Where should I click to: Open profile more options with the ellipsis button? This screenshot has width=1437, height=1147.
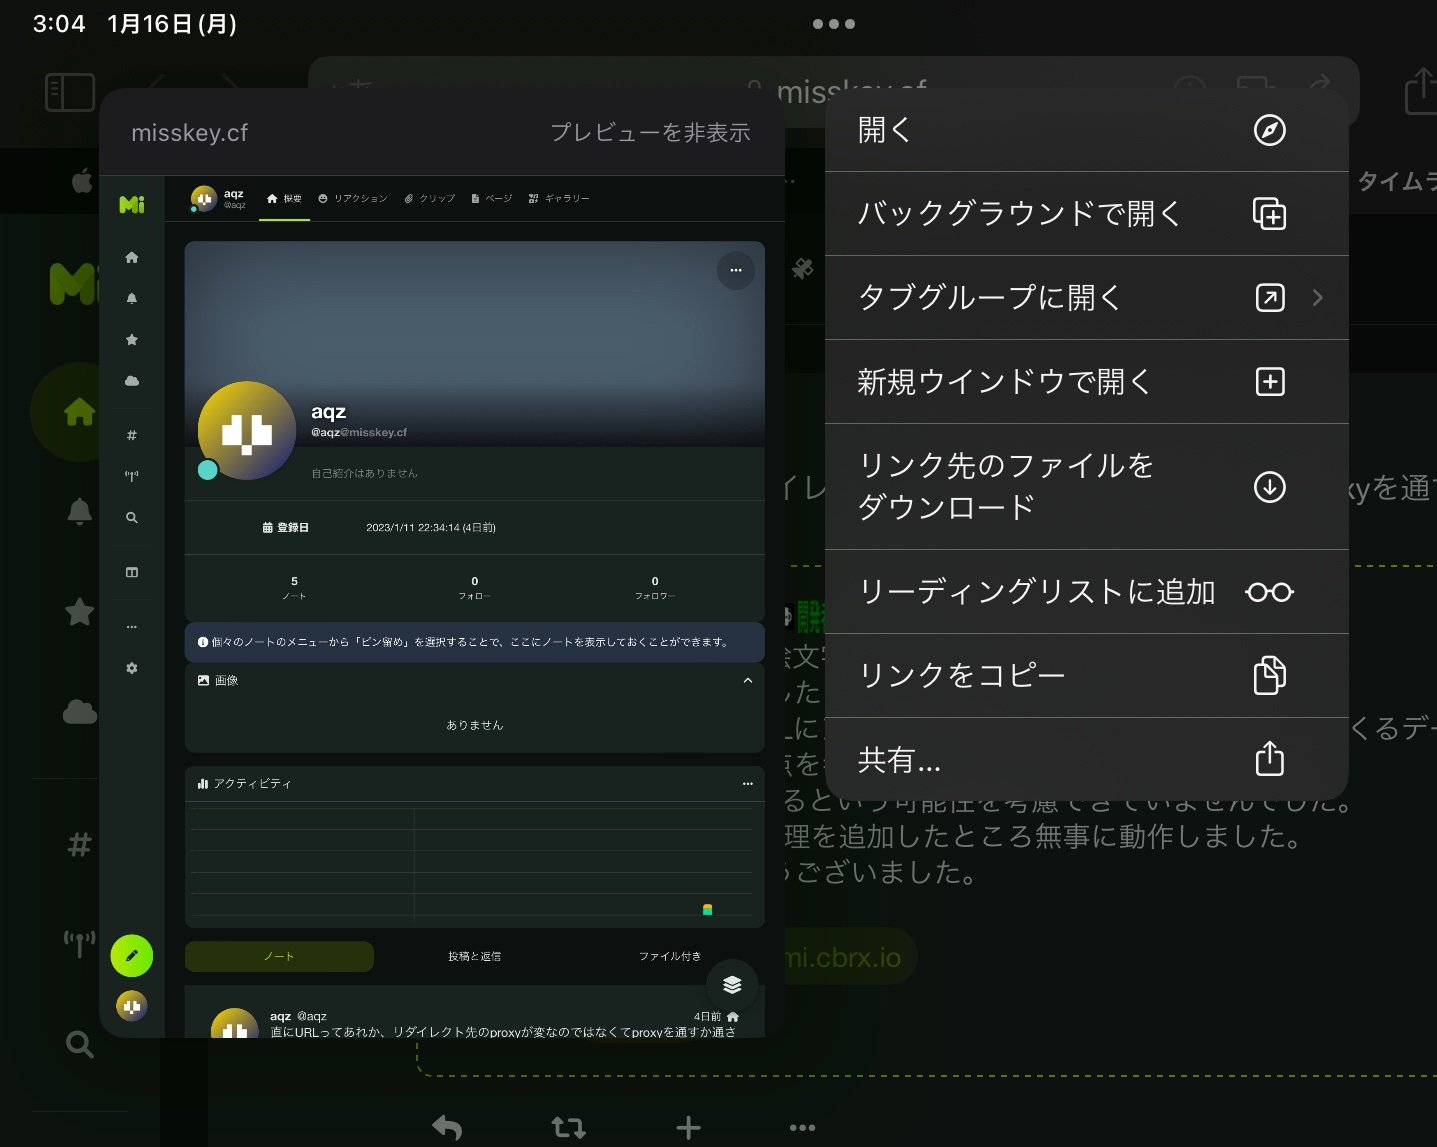click(735, 271)
